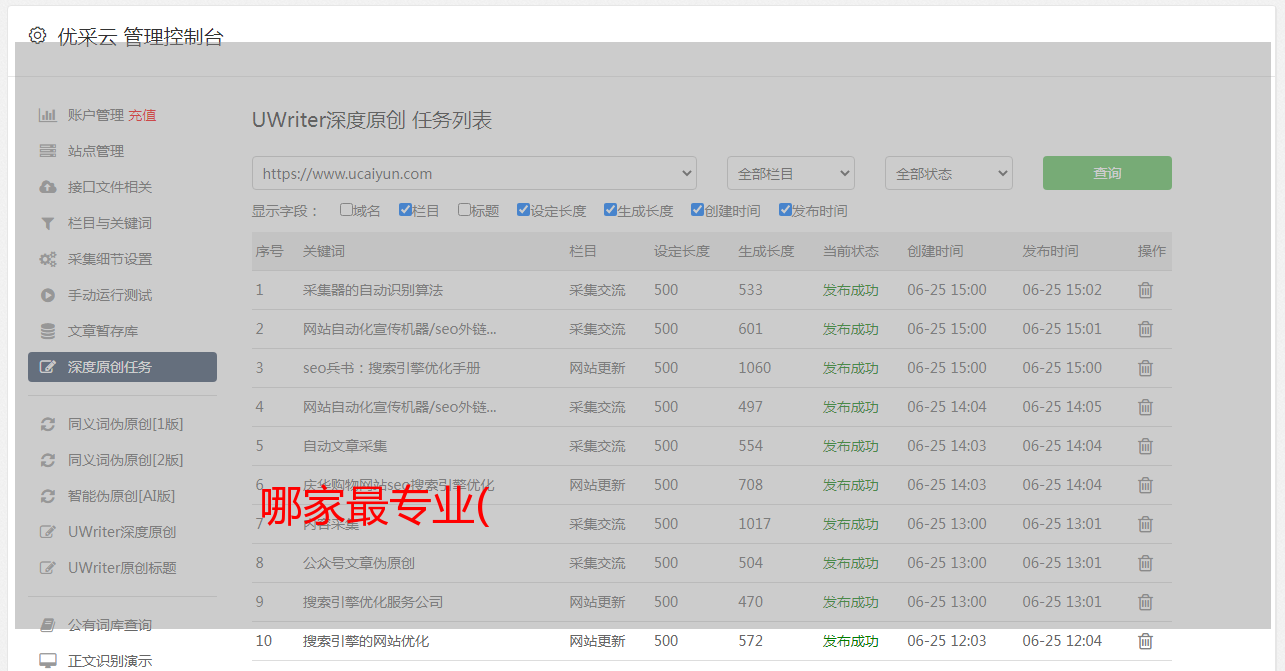Screen dimensions: 1285x671
Task: Click the database icon for 文章暂存库
Action: point(47,331)
